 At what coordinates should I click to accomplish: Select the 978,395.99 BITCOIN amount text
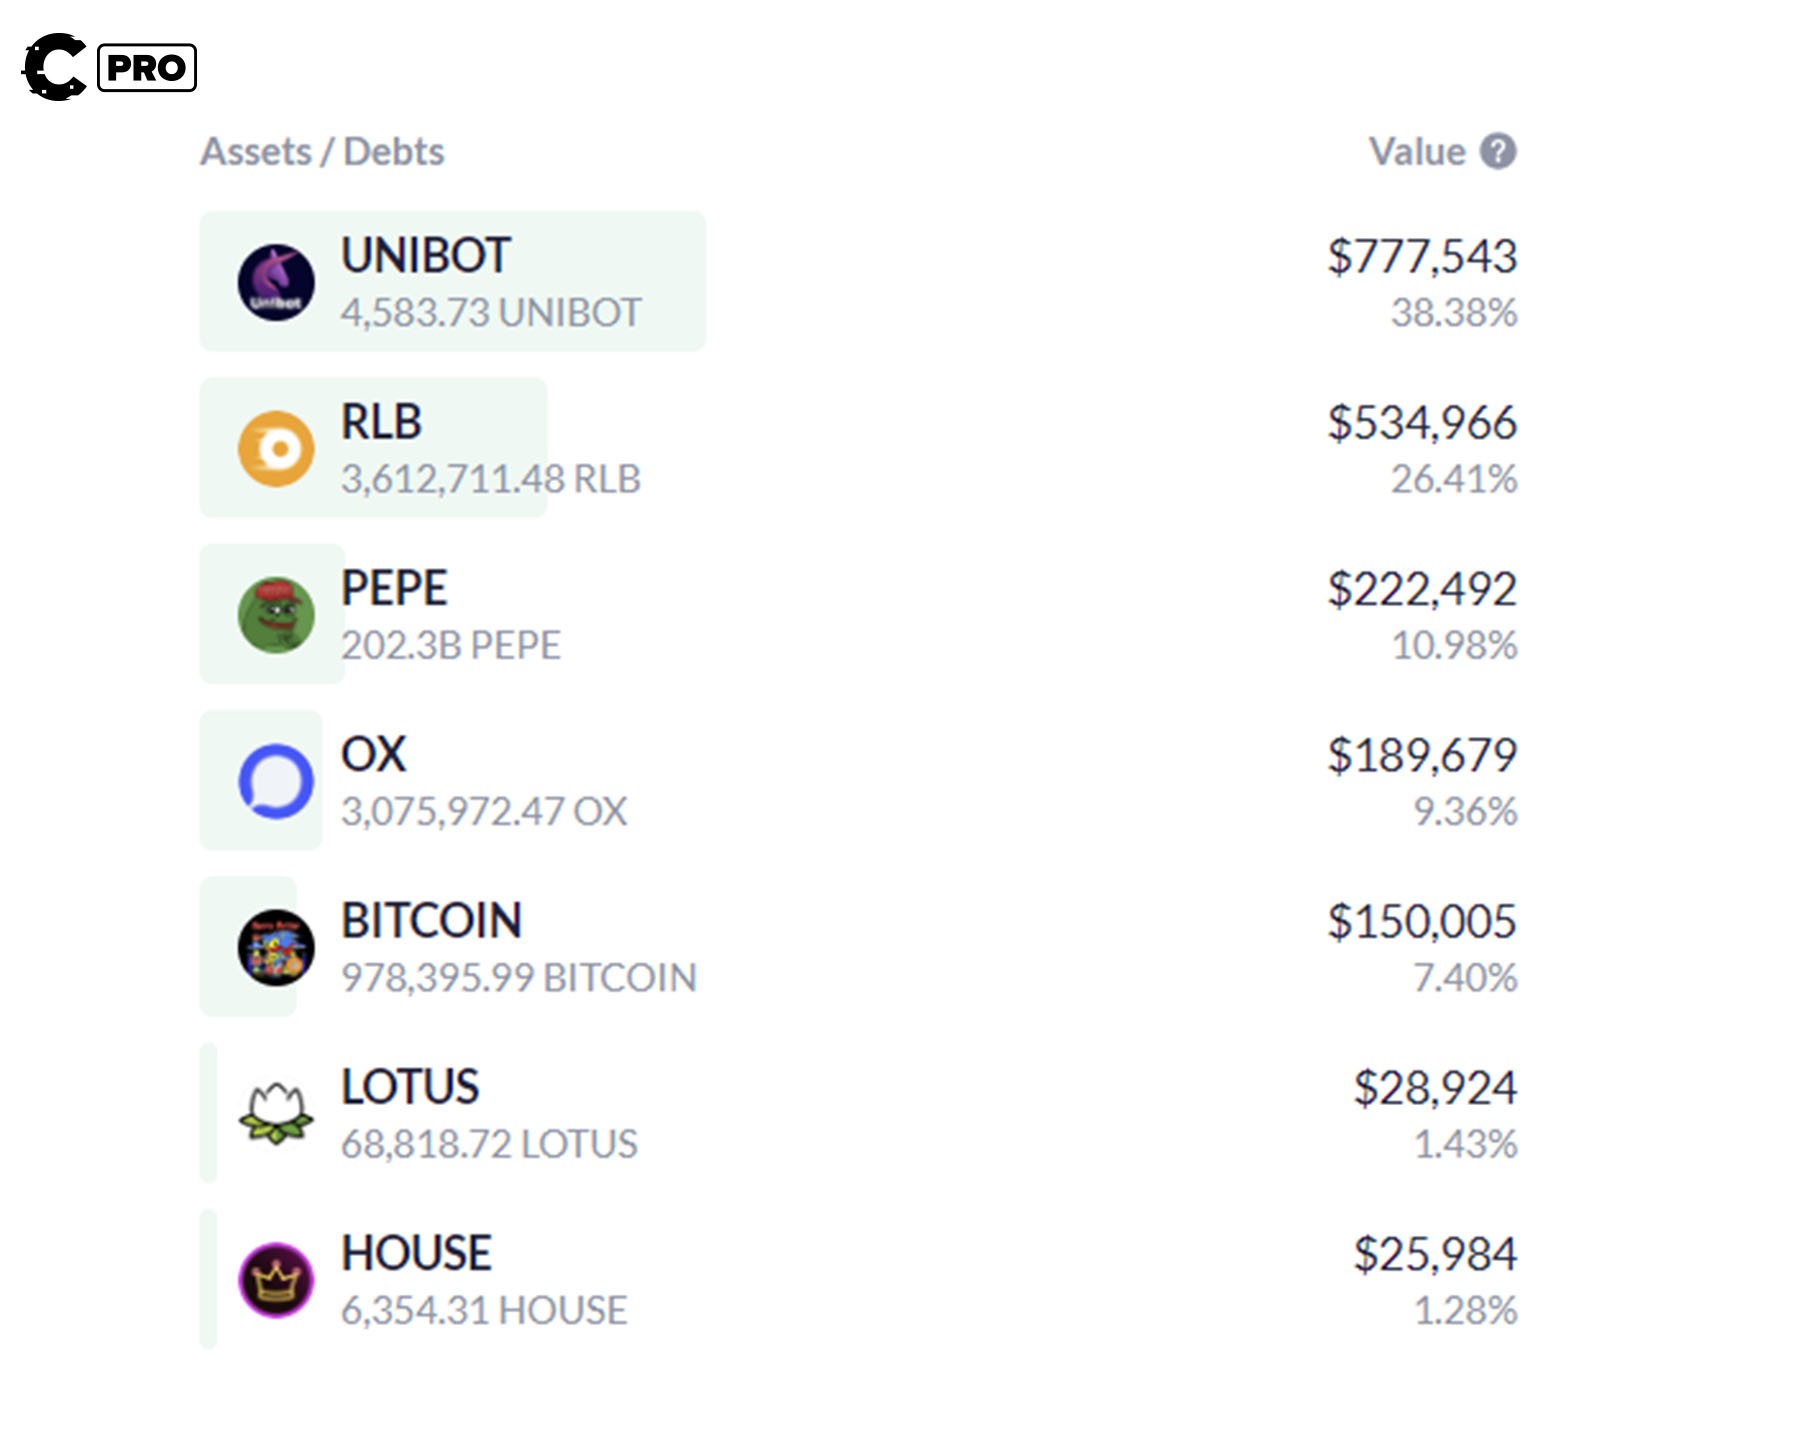(519, 978)
